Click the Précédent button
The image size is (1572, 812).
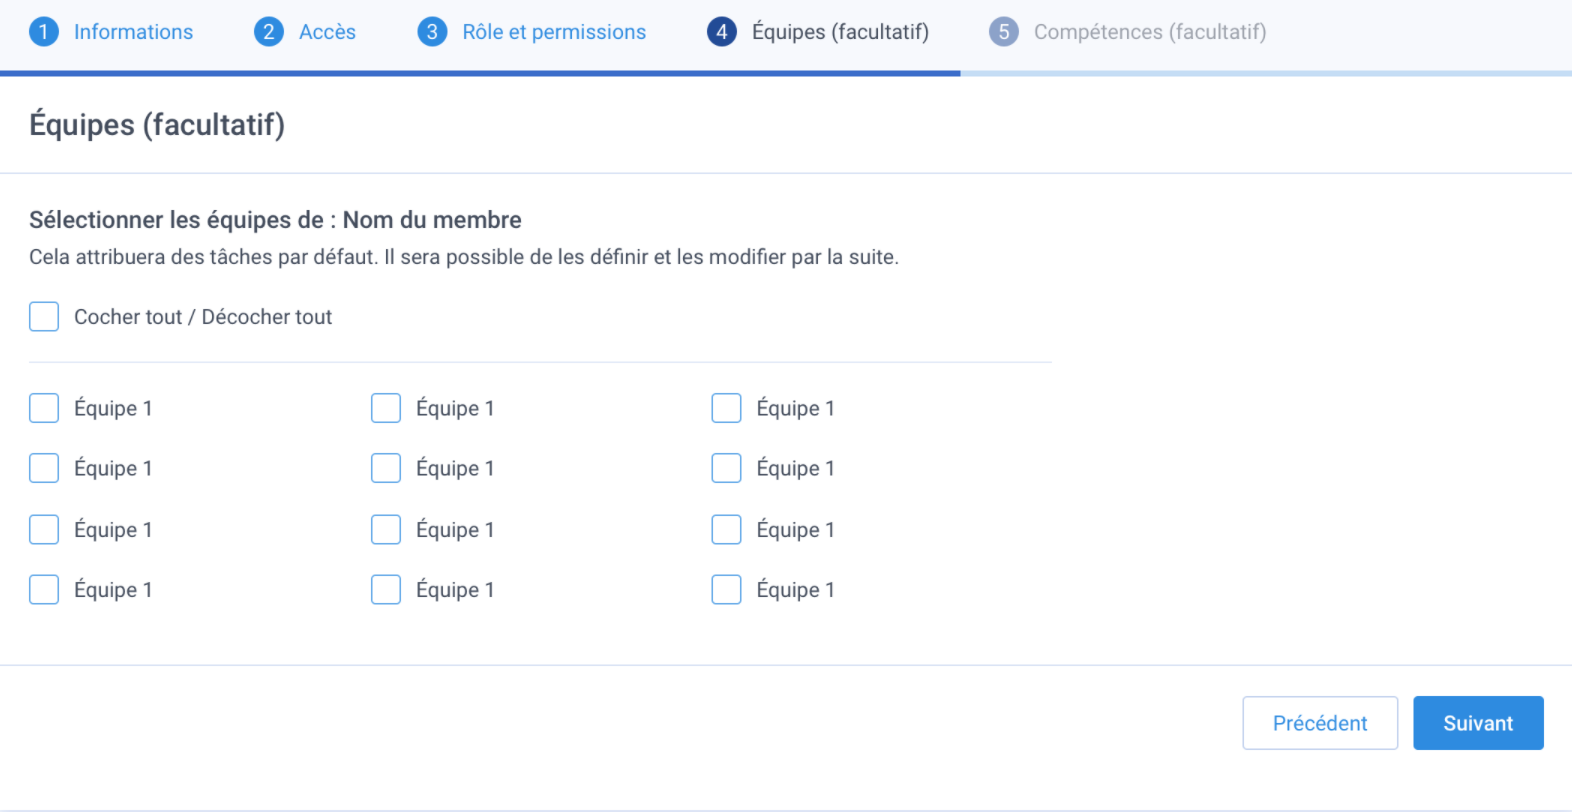tap(1320, 723)
